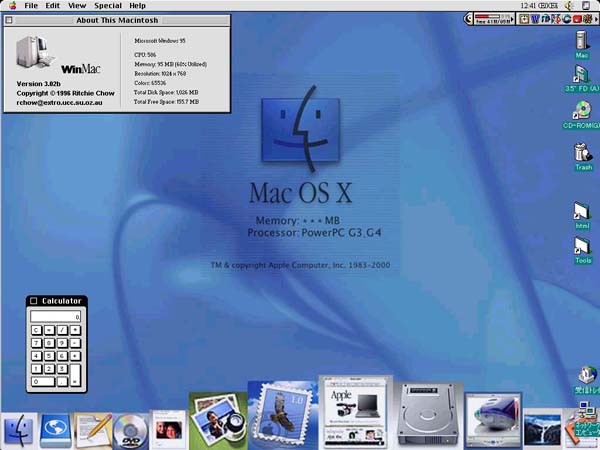Click the Finder face icon in dock
This screenshot has width=600, height=450.
[x=18, y=430]
